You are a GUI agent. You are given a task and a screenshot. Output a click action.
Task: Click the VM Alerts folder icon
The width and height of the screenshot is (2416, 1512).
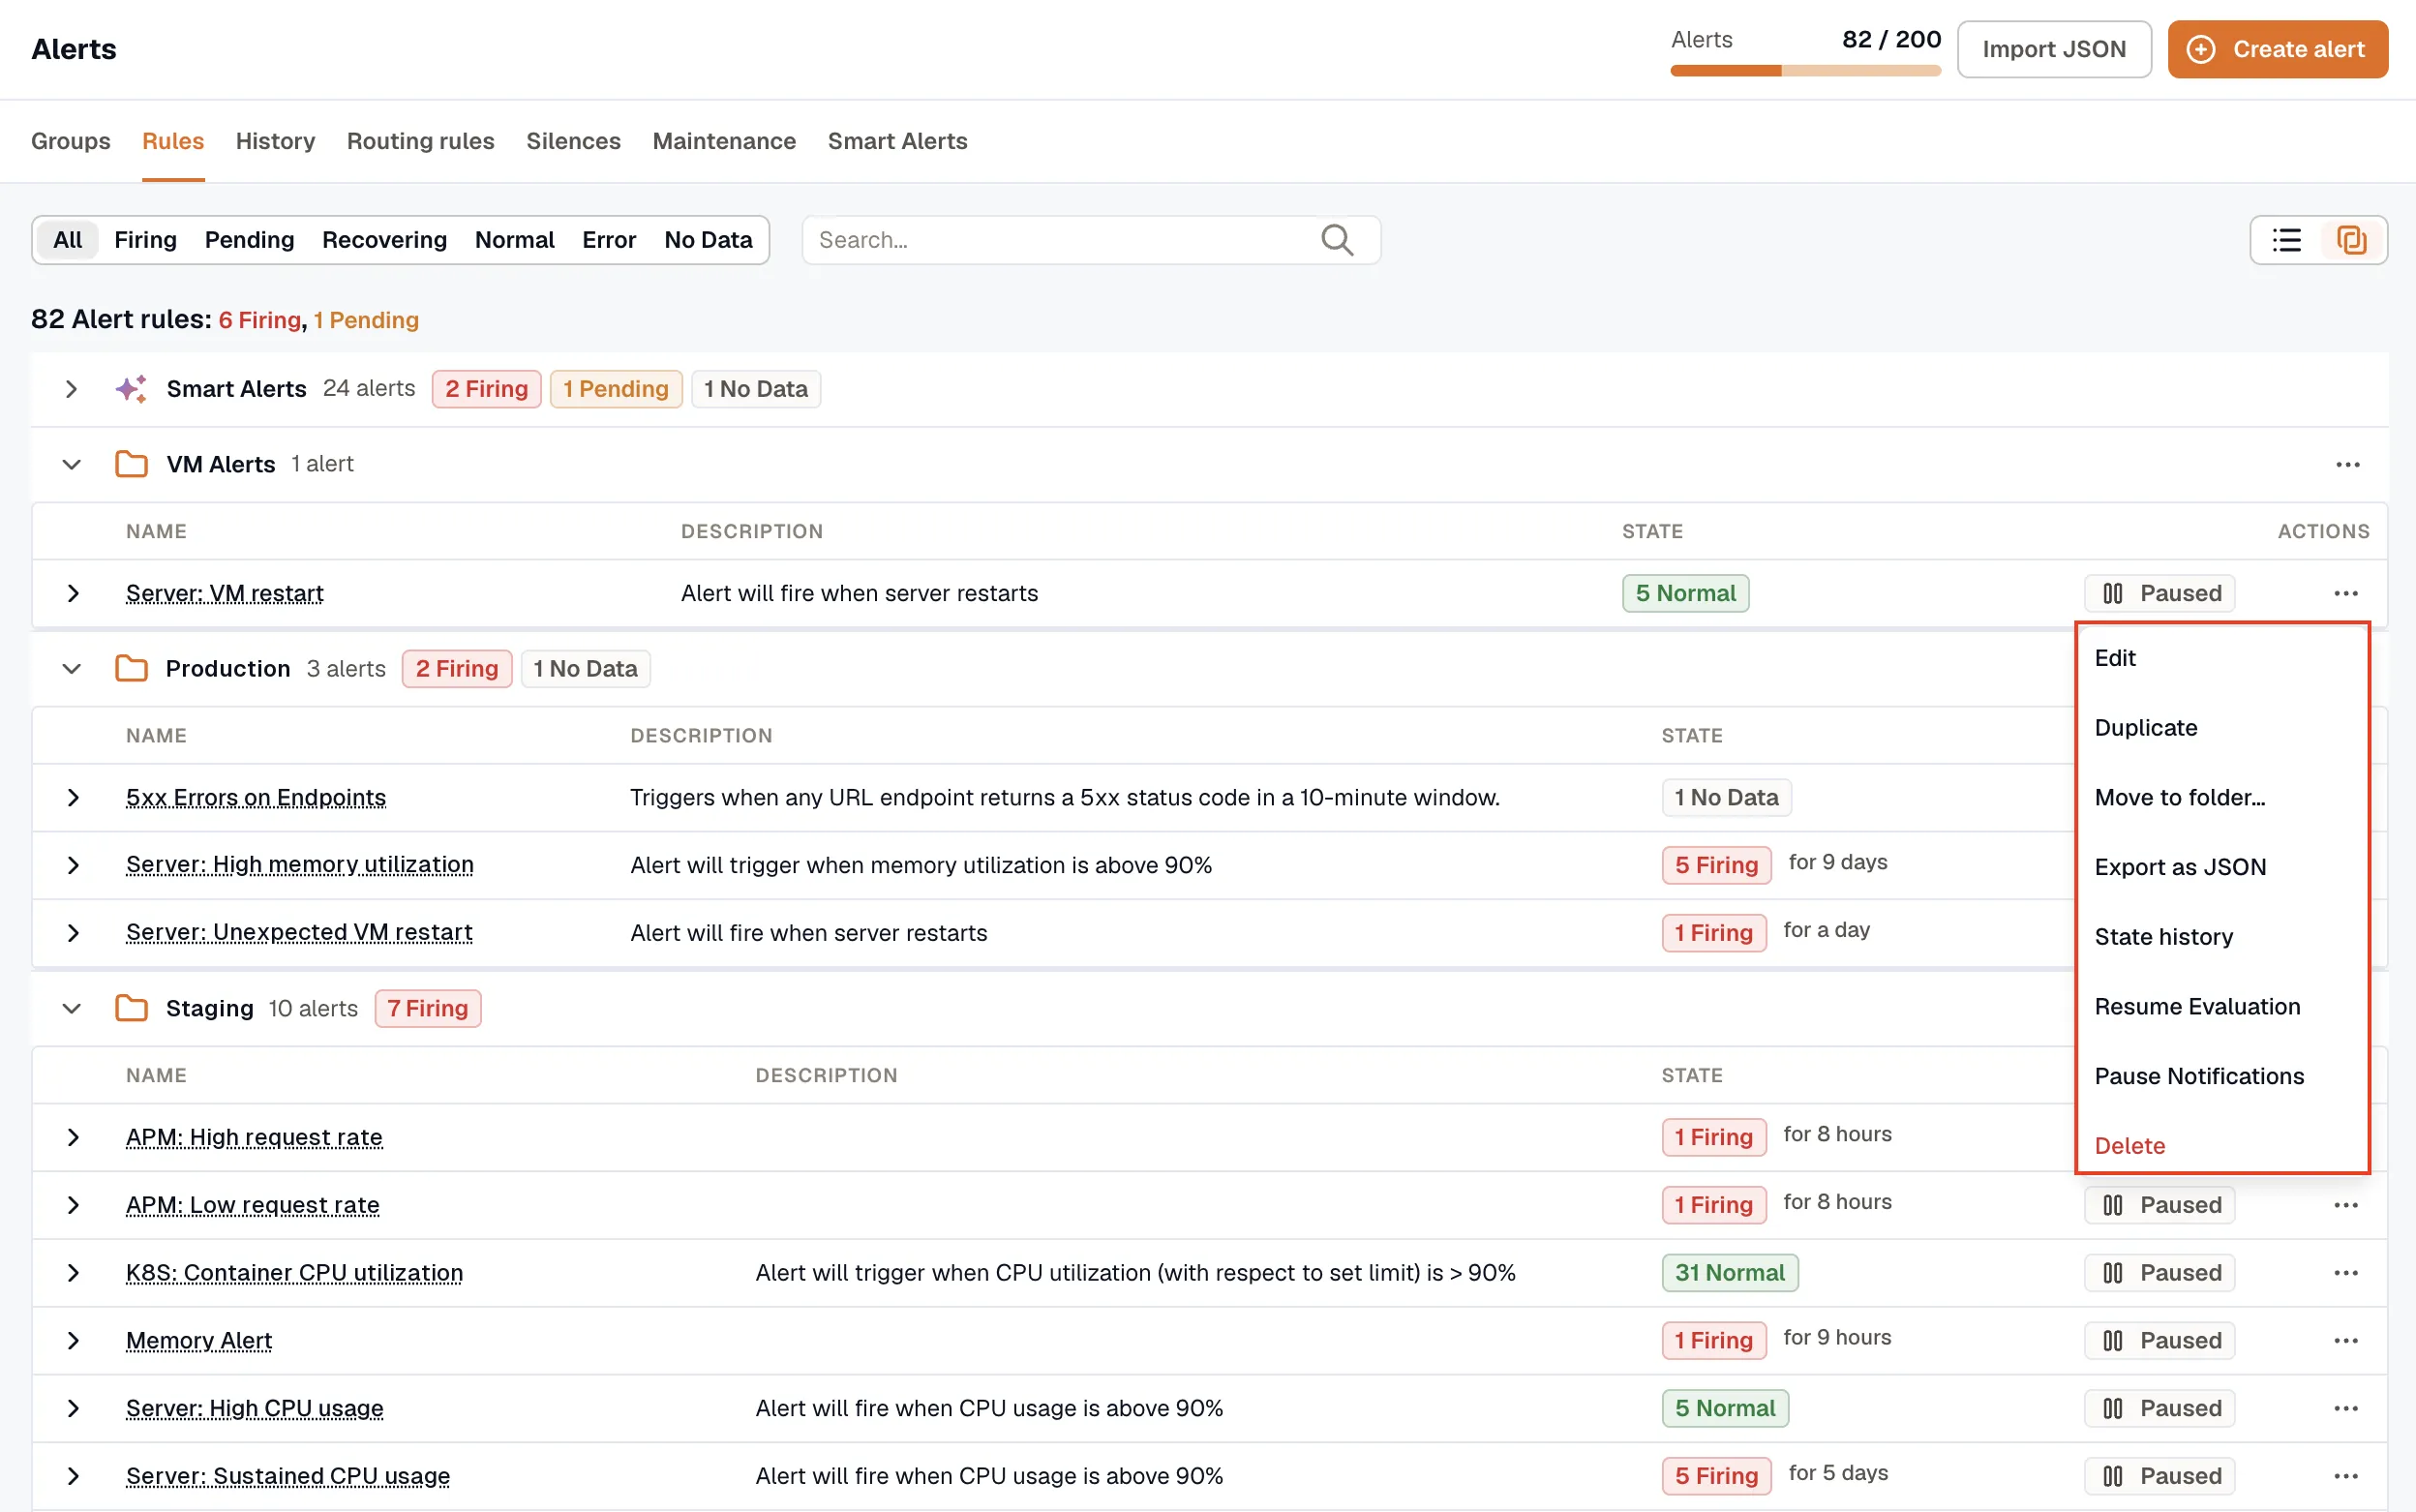point(131,465)
